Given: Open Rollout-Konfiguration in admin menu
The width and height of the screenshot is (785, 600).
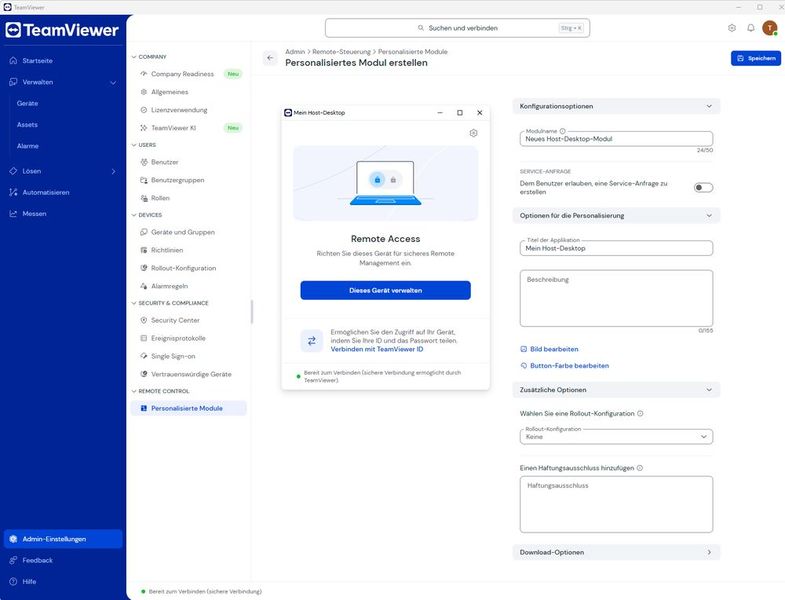Looking at the screenshot, I should [184, 268].
